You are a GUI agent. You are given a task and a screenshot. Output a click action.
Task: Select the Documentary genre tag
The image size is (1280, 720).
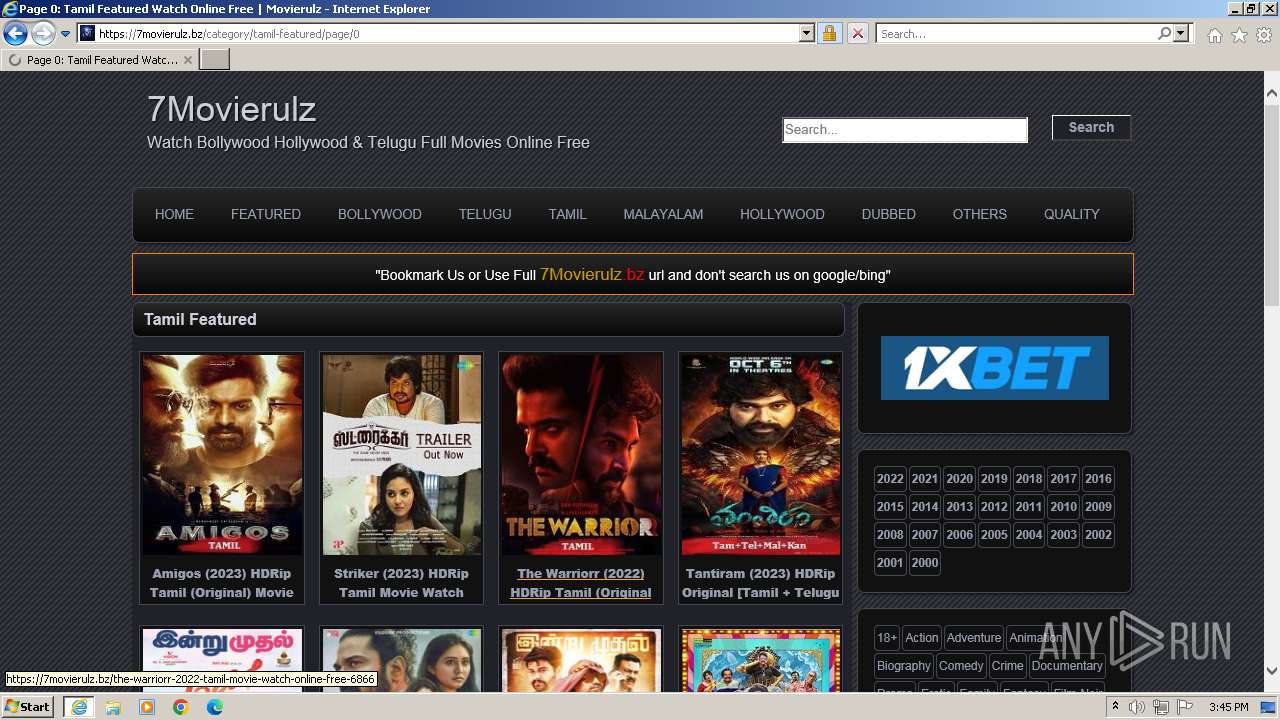(x=1067, y=666)
